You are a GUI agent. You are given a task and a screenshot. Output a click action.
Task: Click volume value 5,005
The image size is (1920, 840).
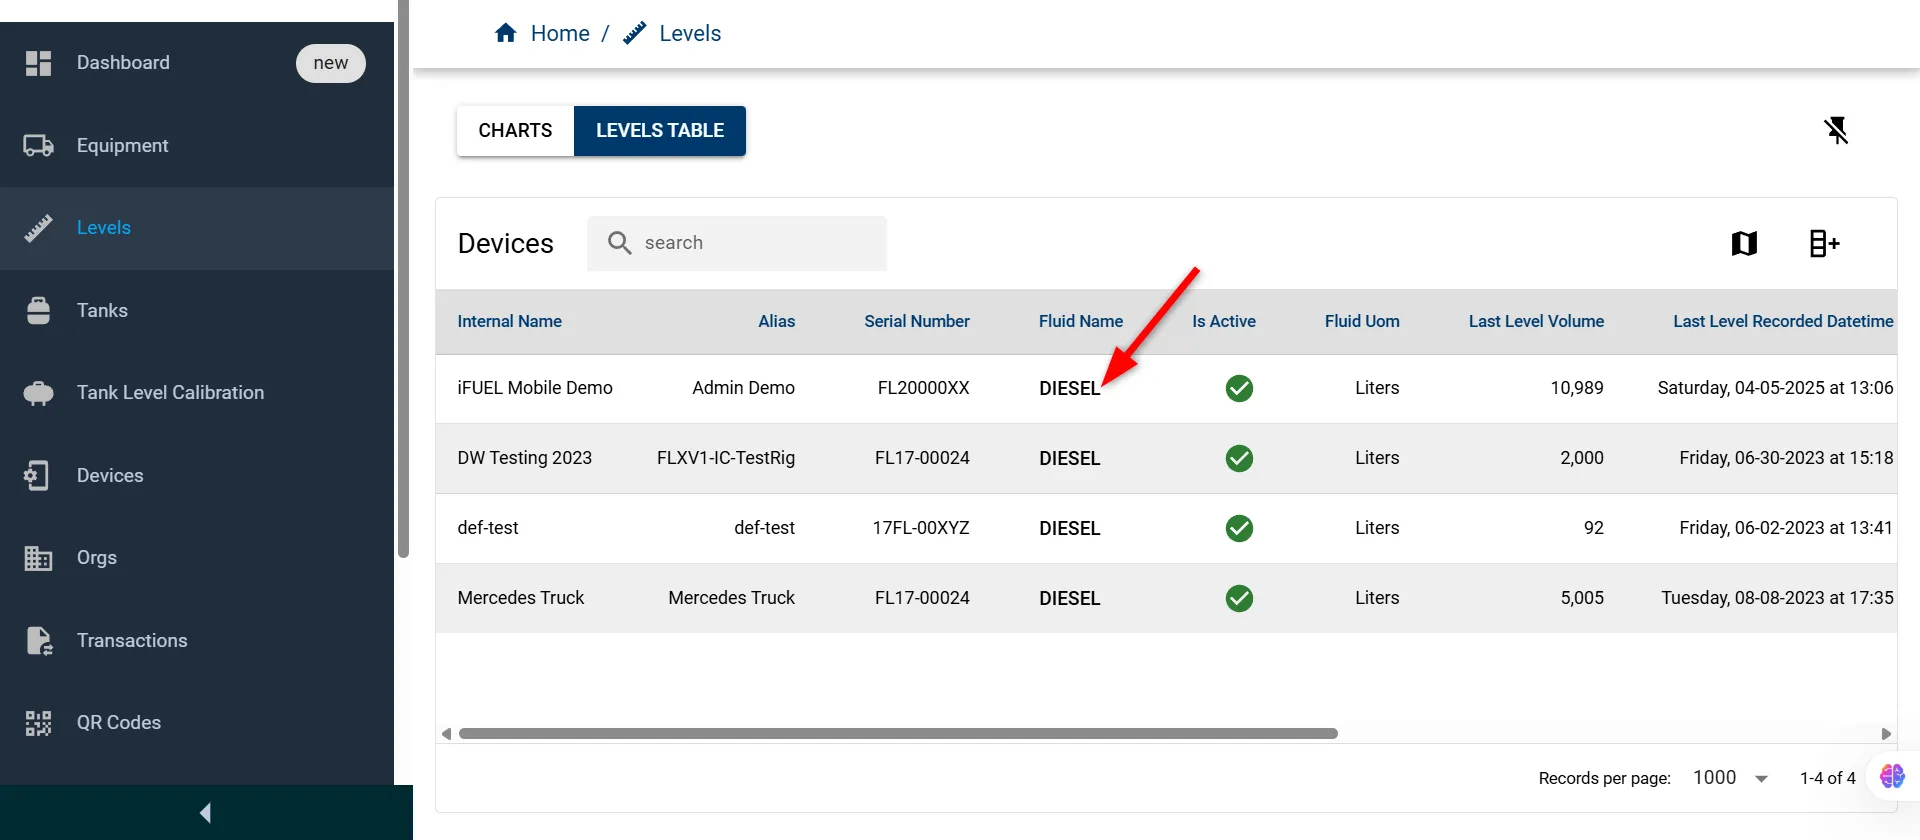pos(1582,598)
